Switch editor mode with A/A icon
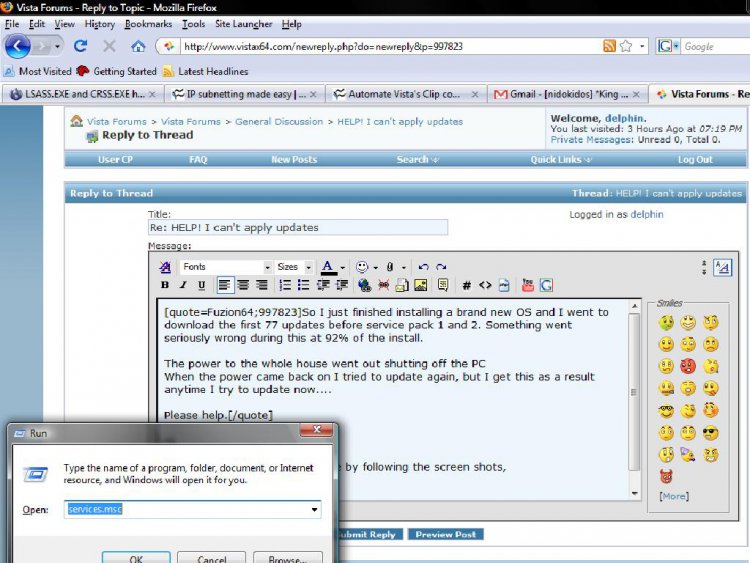This screenshot has width=750, height=563. tap(722, 267)
